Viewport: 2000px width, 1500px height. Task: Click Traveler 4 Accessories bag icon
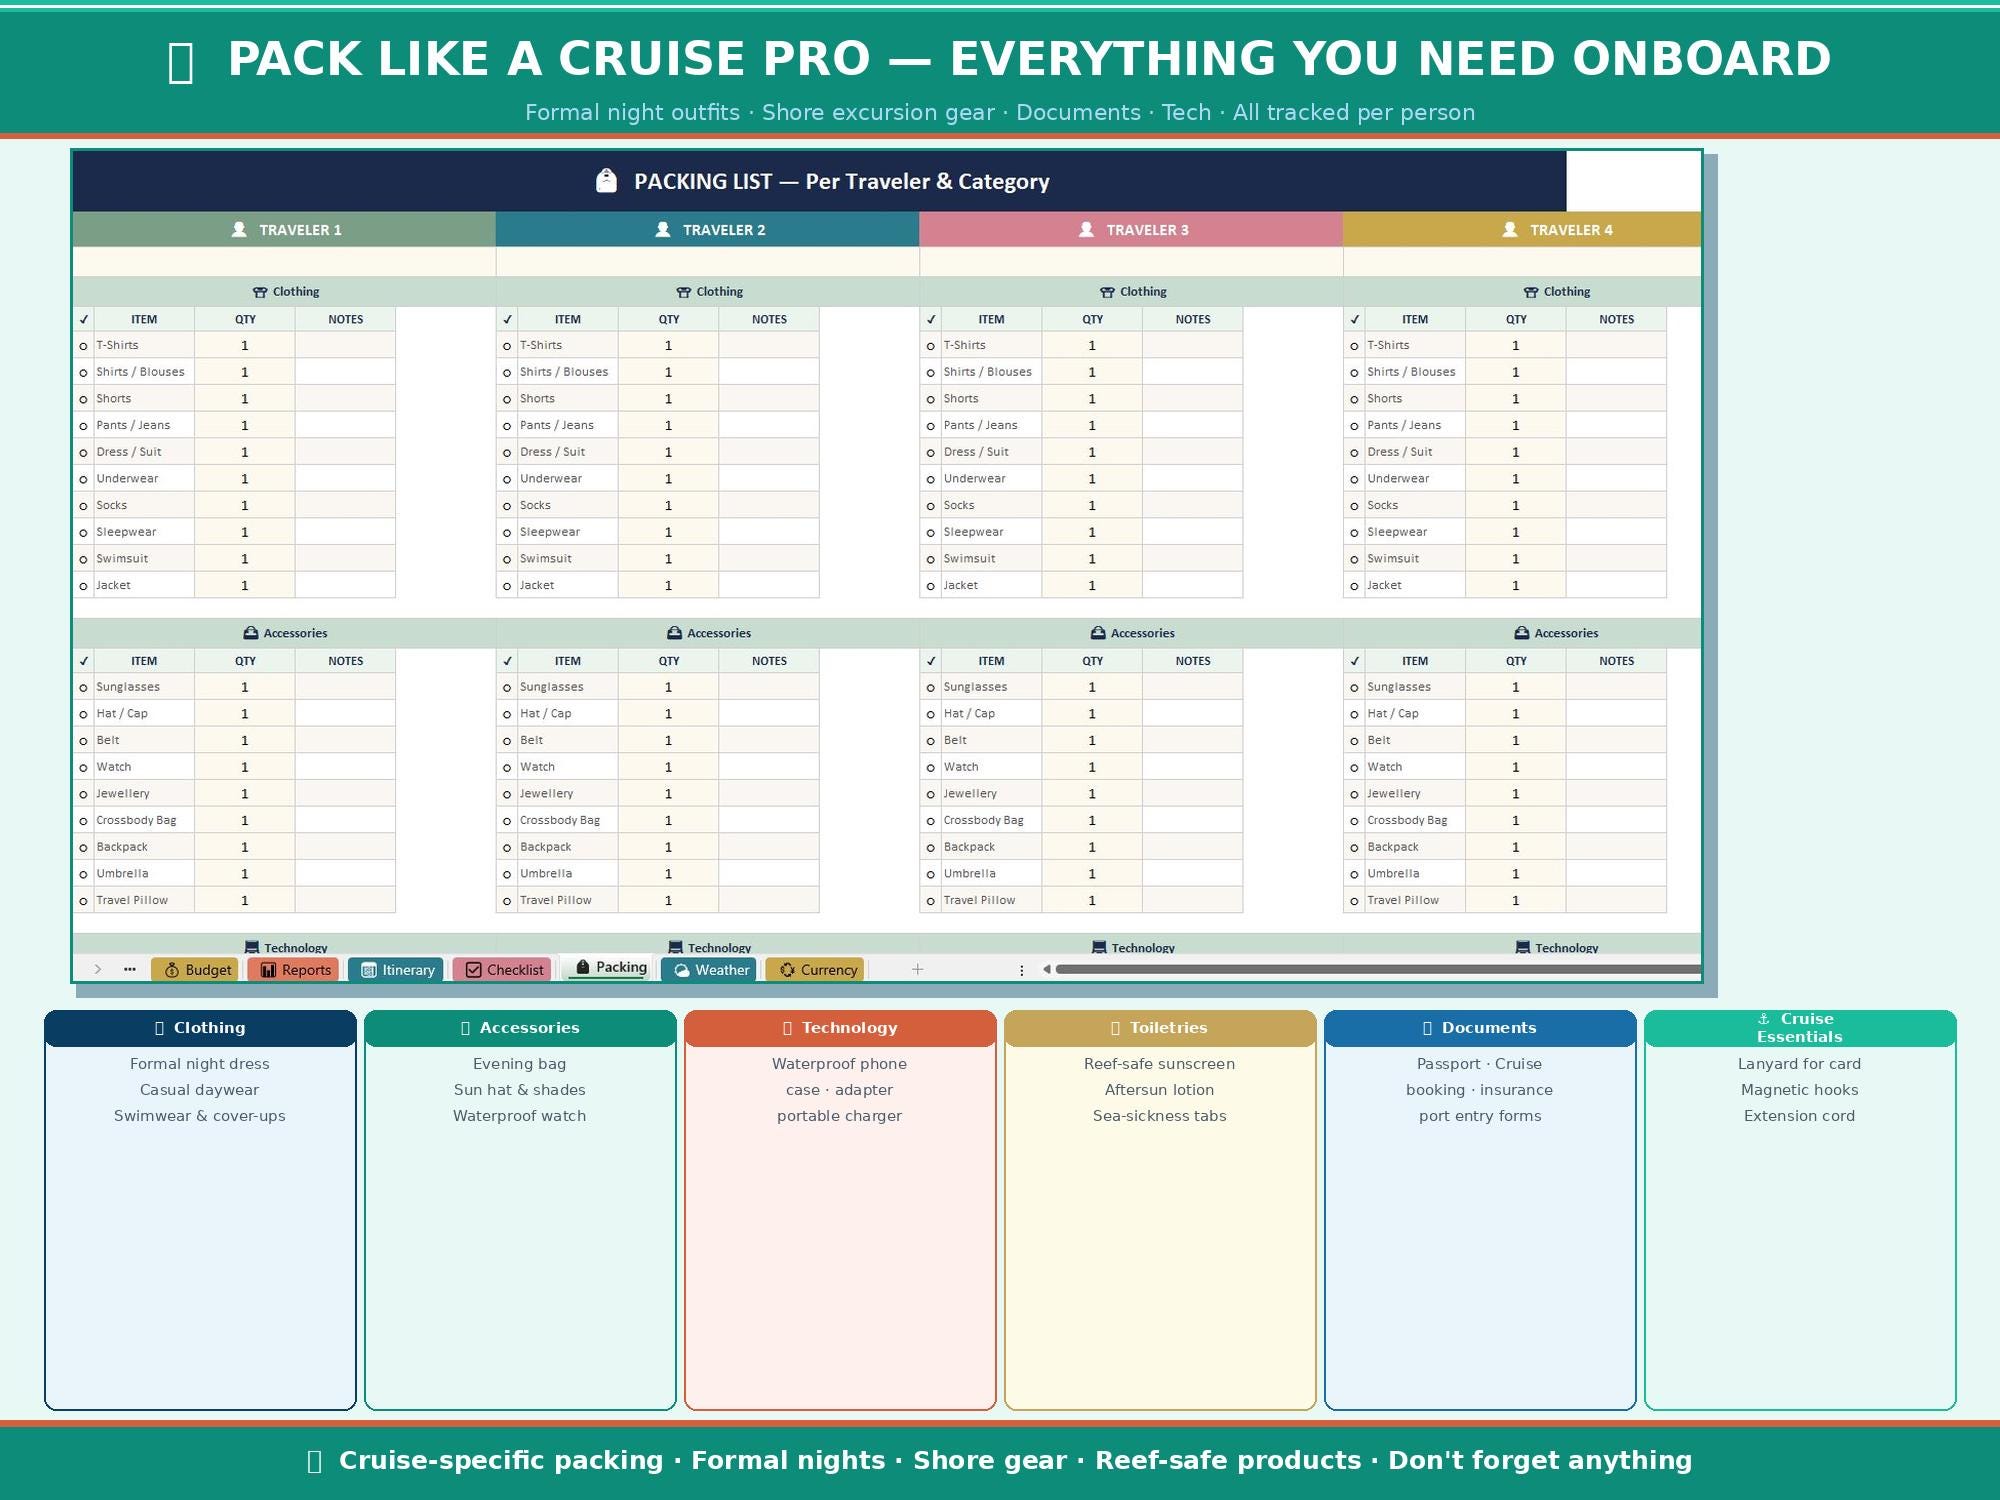pos(1522,633)
